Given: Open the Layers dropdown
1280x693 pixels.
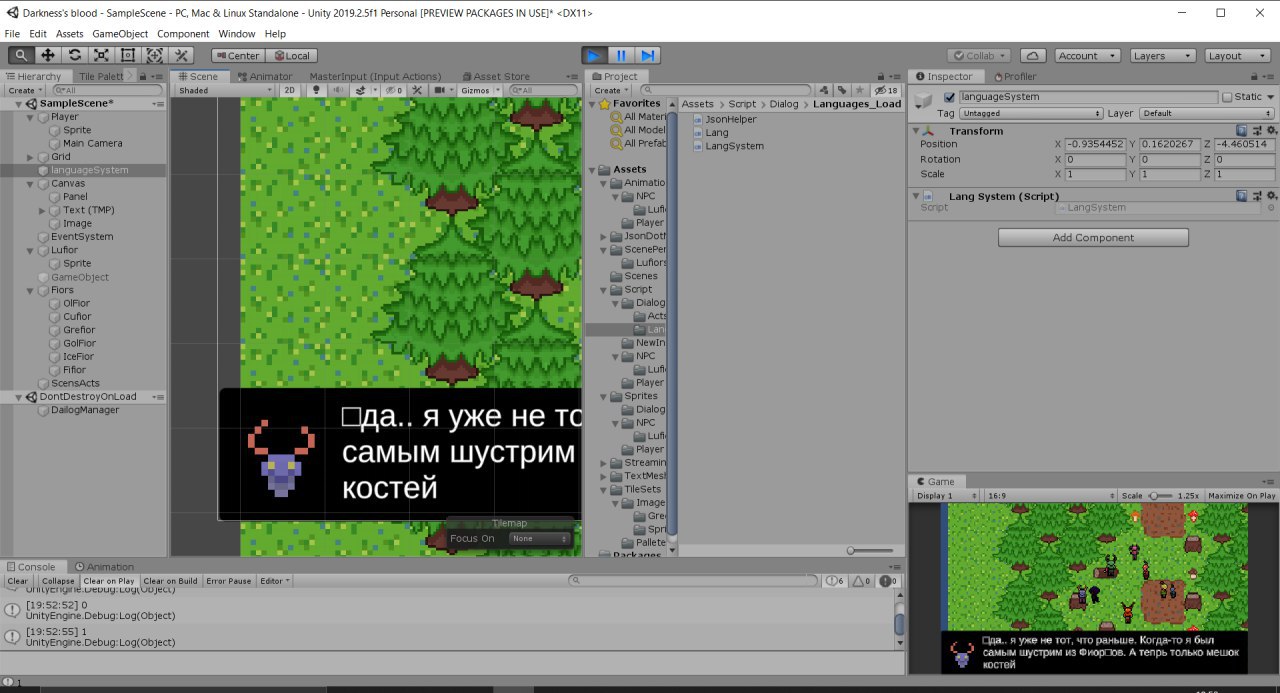Looking at the screenshot, I should tap(1161, 56).
